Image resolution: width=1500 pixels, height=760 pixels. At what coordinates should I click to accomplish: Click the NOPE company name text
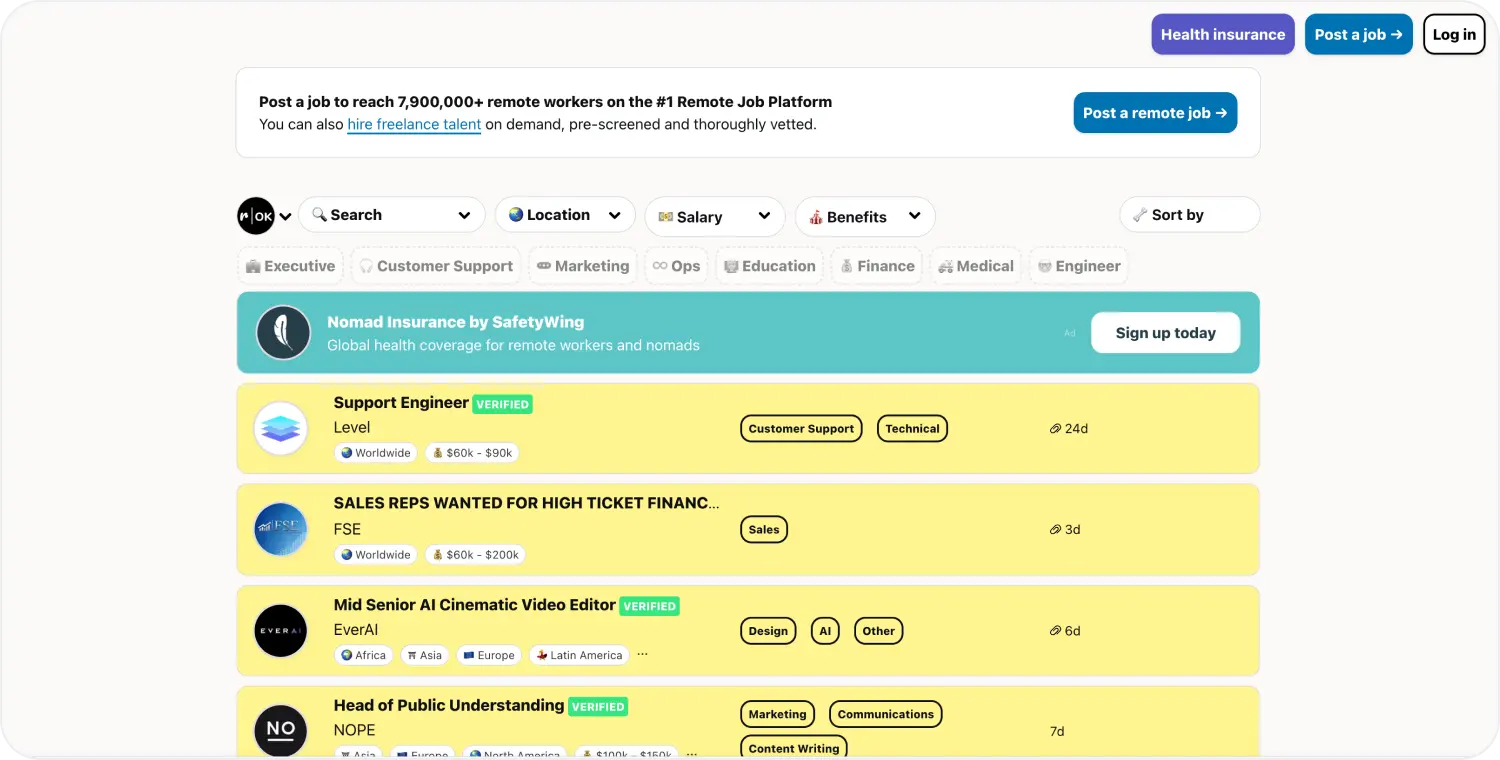[355, 730]
